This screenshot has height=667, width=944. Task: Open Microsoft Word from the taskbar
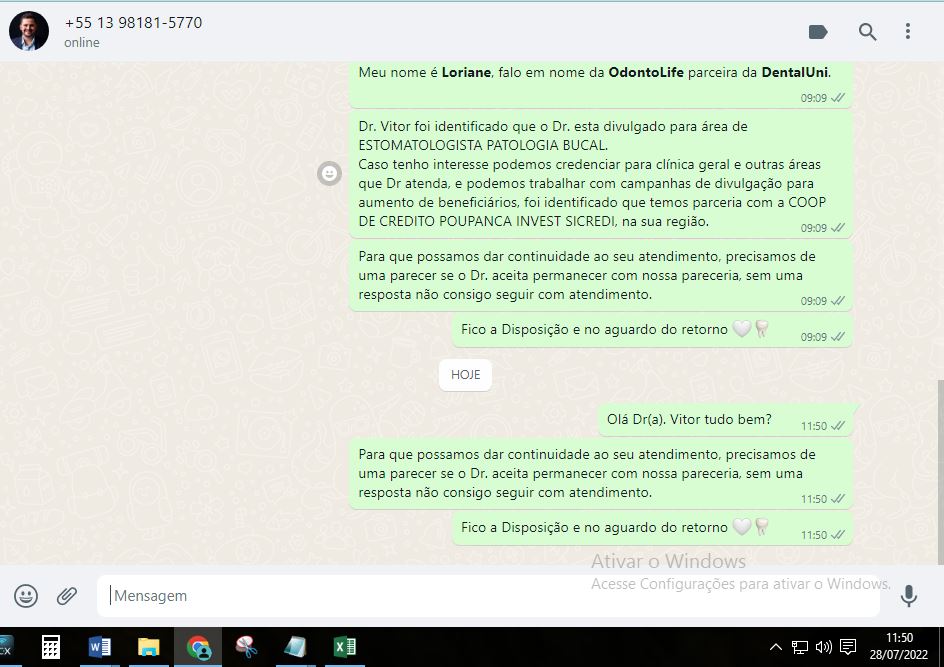click(x=99, y=647)
